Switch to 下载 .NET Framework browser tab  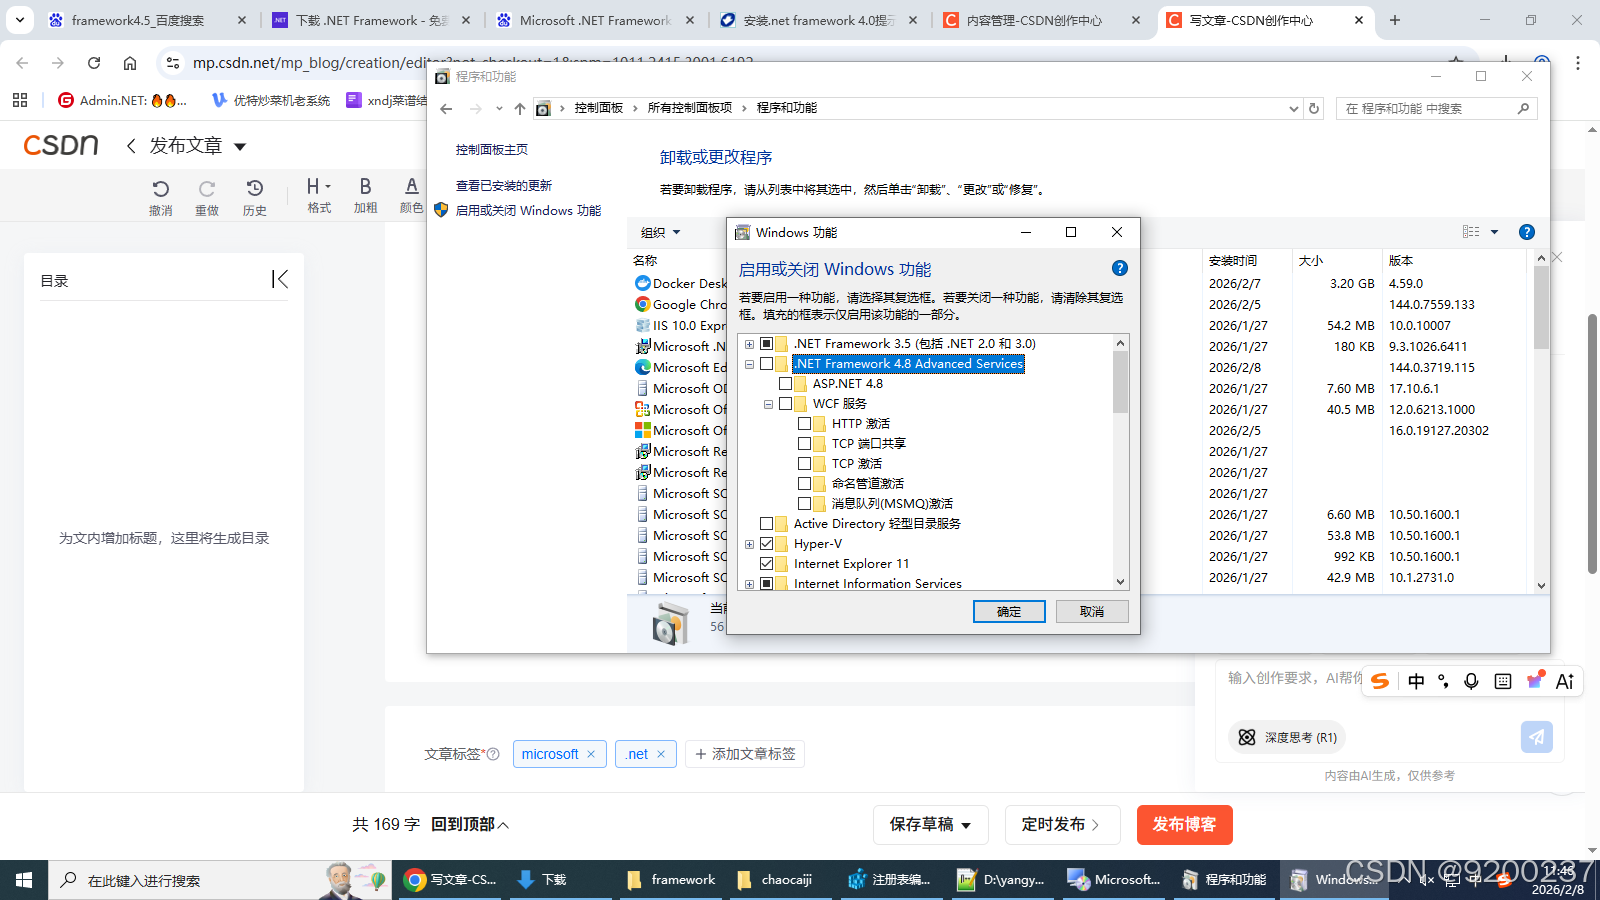click(372, 20)
